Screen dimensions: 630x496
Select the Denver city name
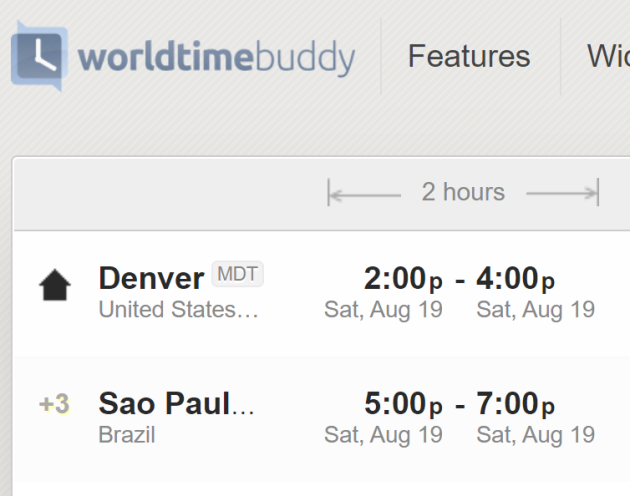click(x=151, y=278)
